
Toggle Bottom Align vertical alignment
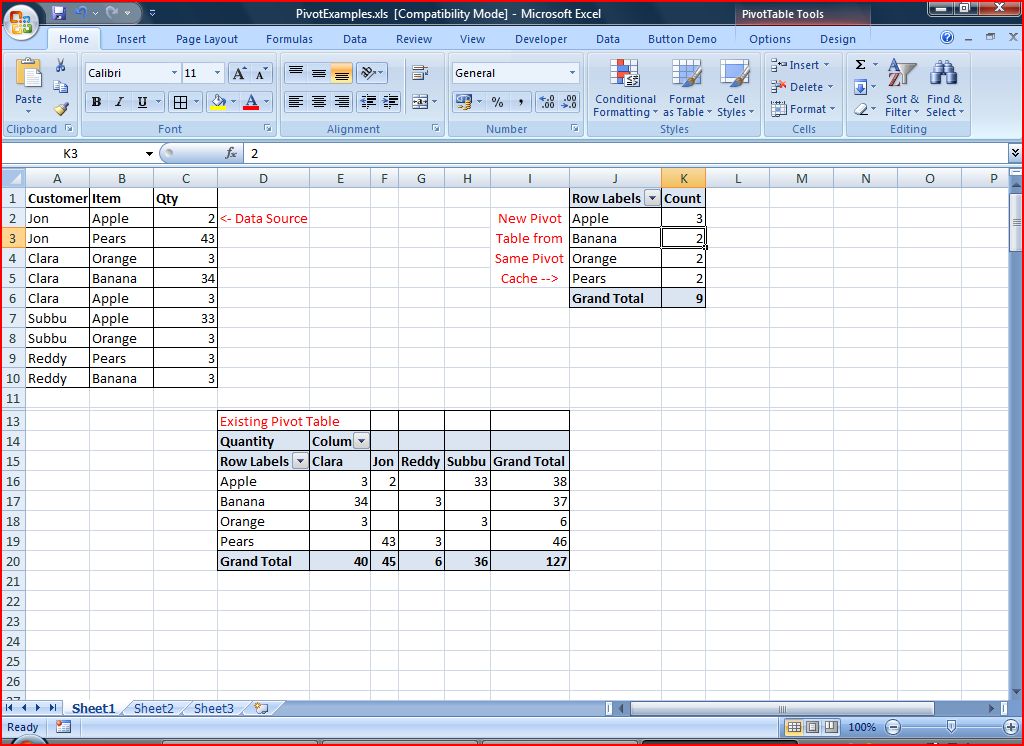click(342, 73)
